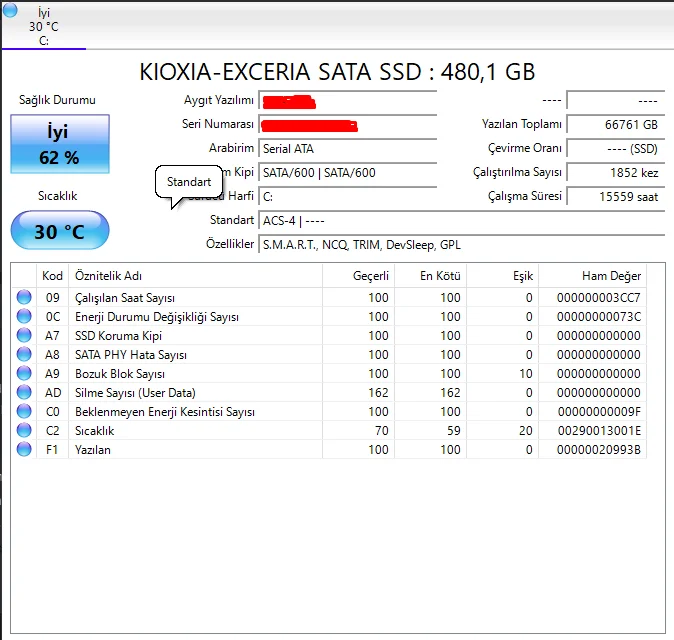Click the Öznitelik Adı column header
This screenshot has height=640, width=674.
(195, 276)
